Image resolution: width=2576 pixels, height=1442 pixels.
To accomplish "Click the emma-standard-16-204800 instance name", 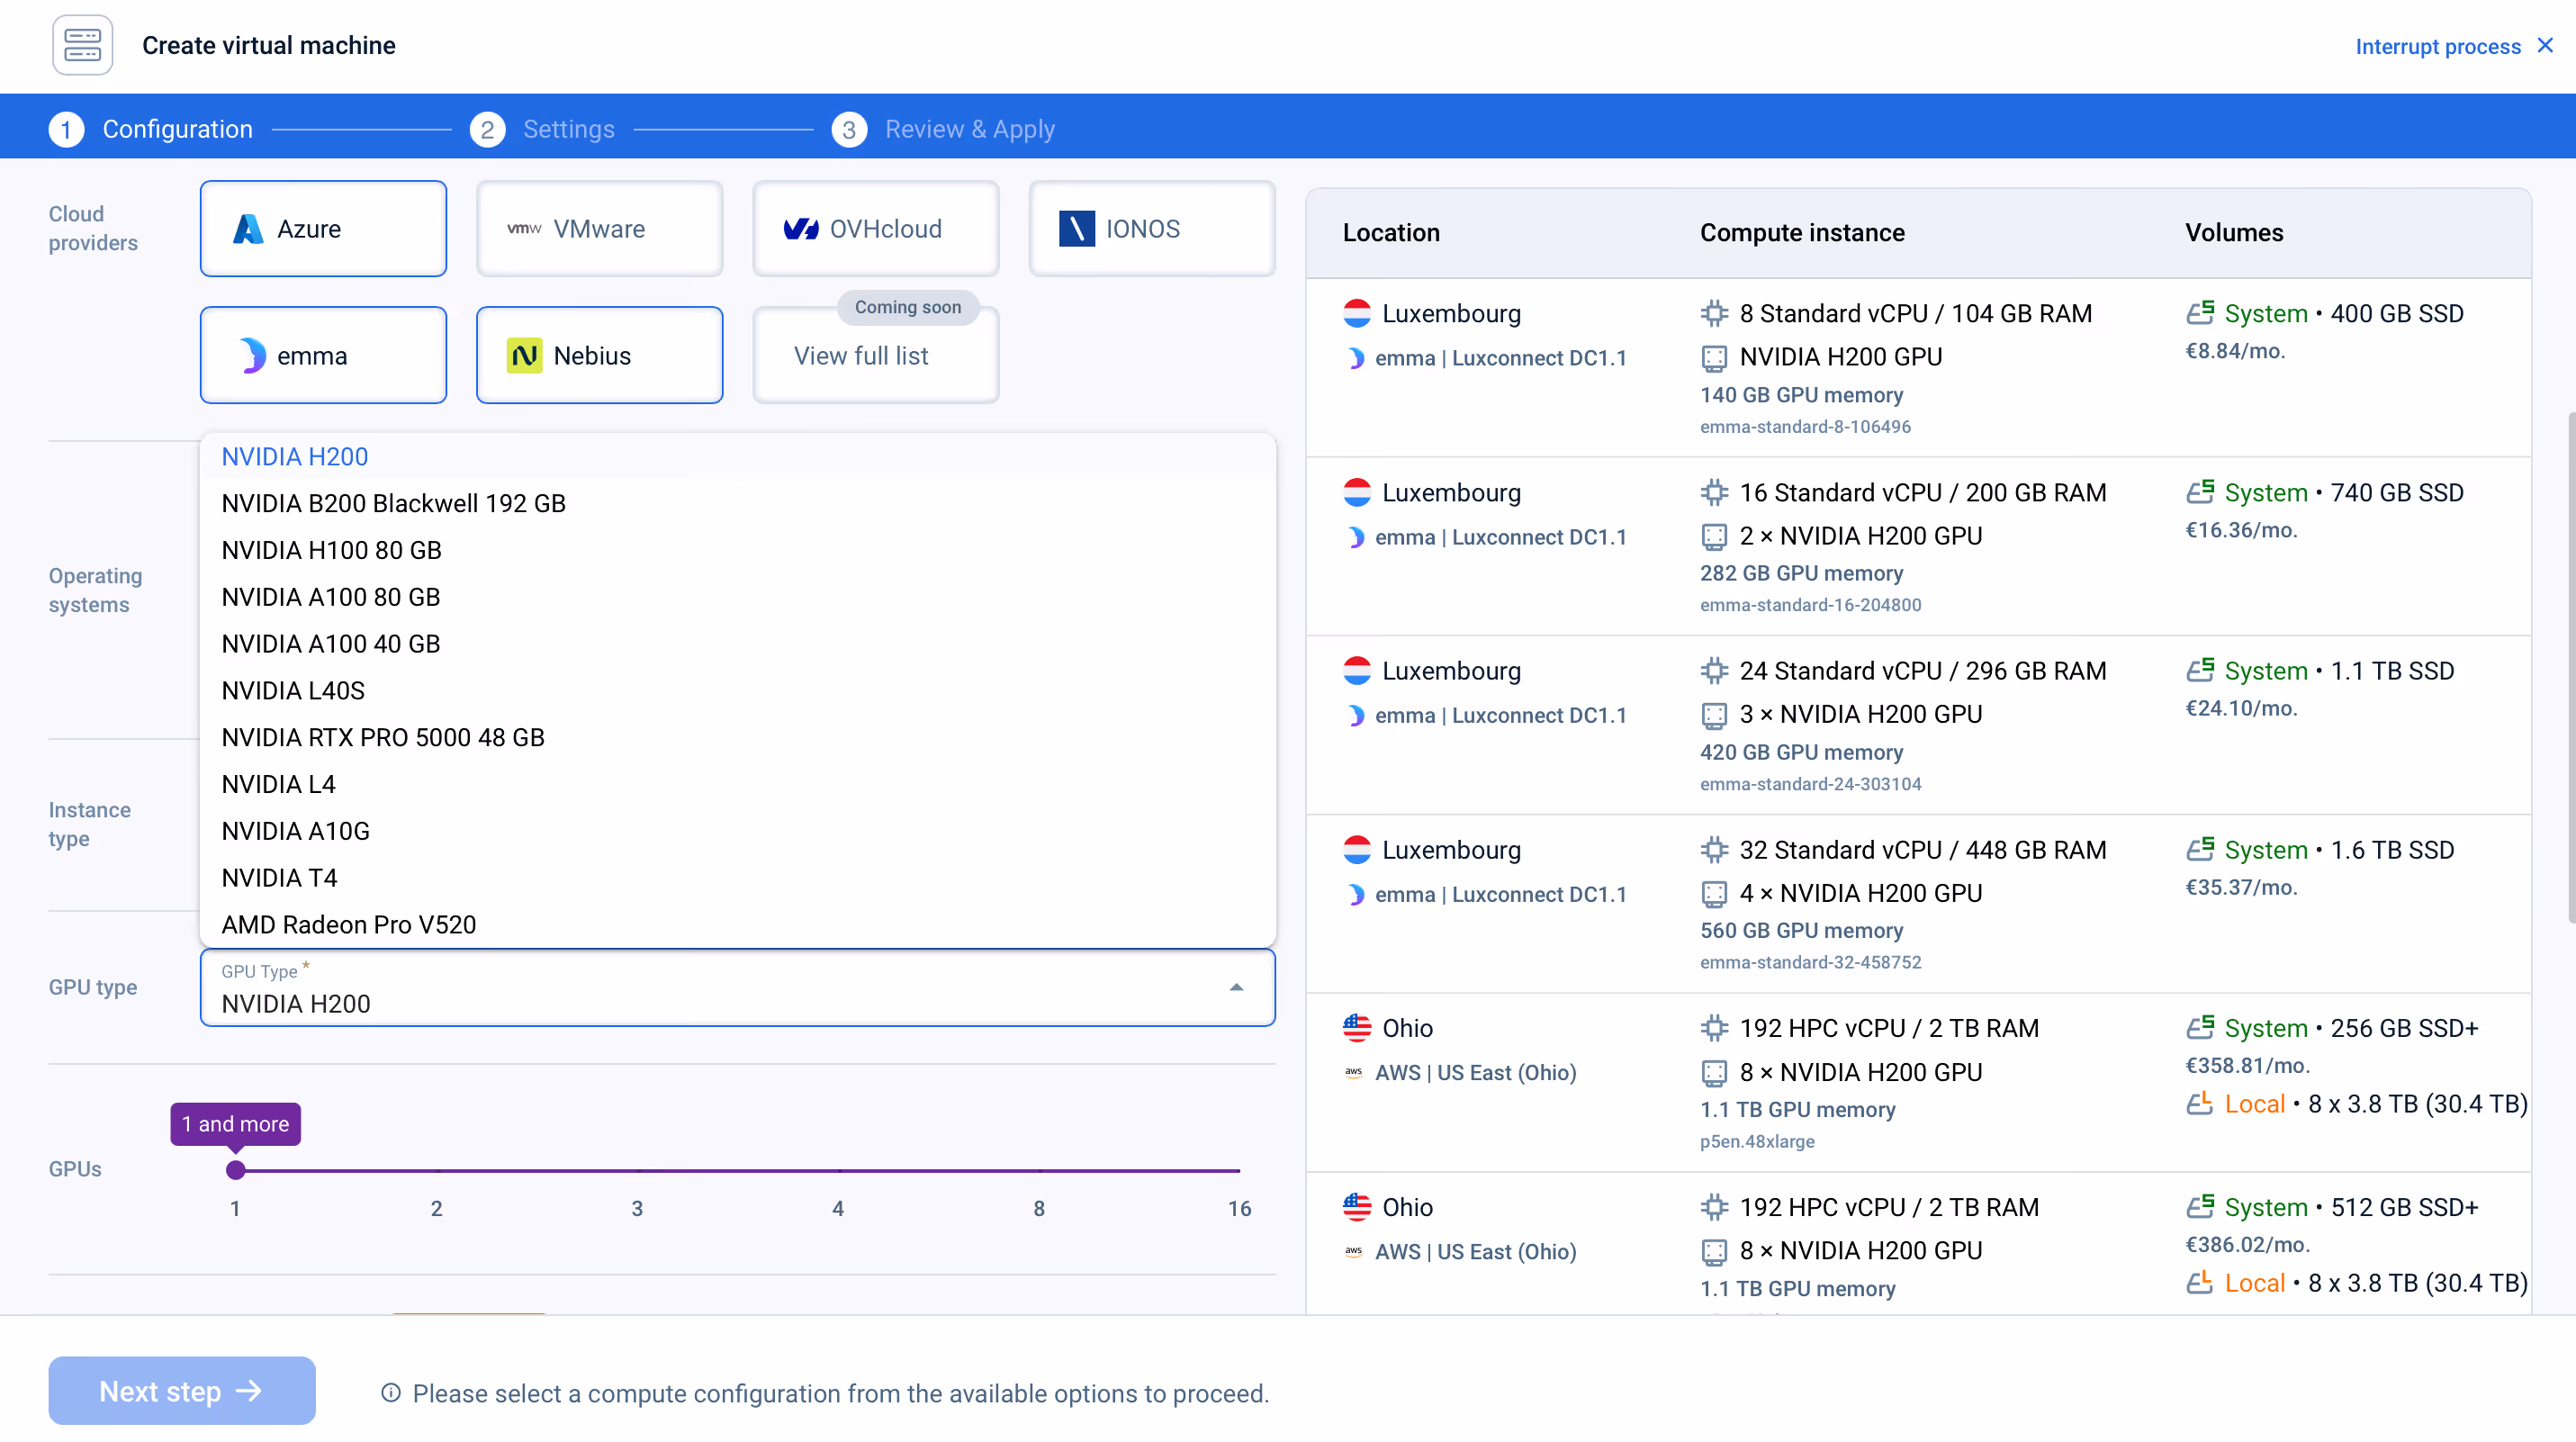I will (x=1810, y=605).
